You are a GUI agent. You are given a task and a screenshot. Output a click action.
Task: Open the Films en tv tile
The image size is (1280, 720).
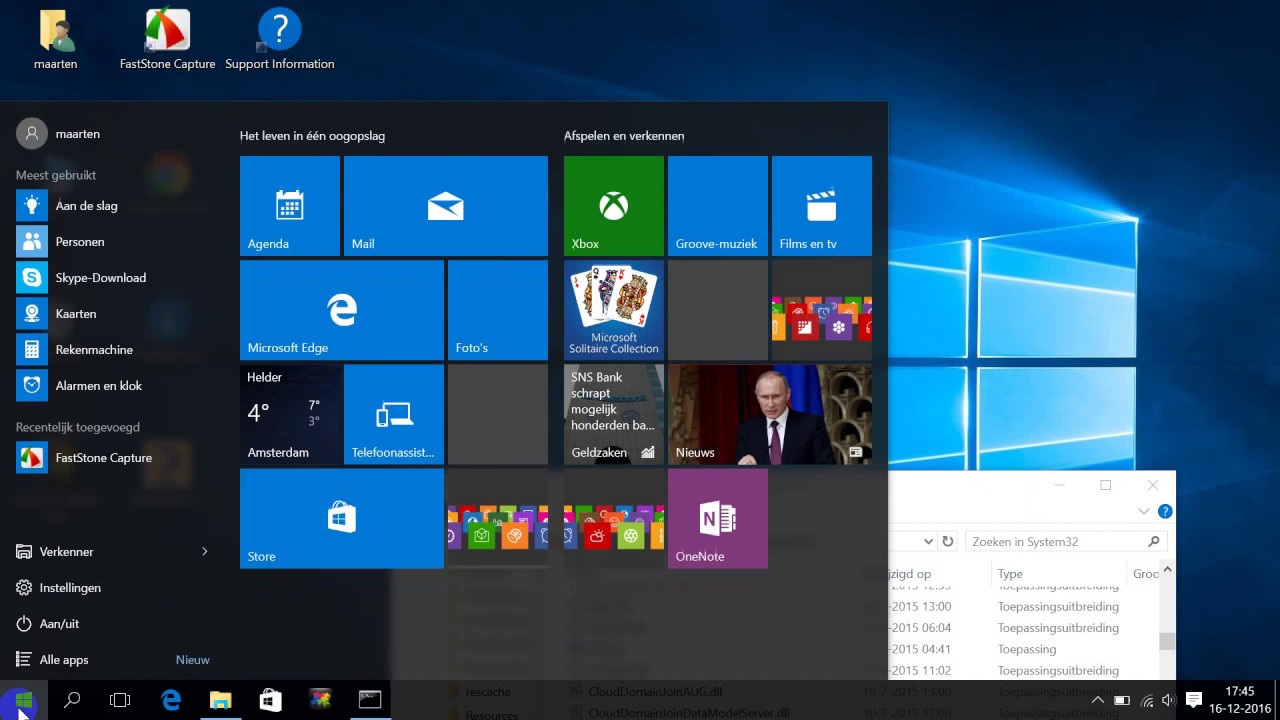[x=822, y=206]
